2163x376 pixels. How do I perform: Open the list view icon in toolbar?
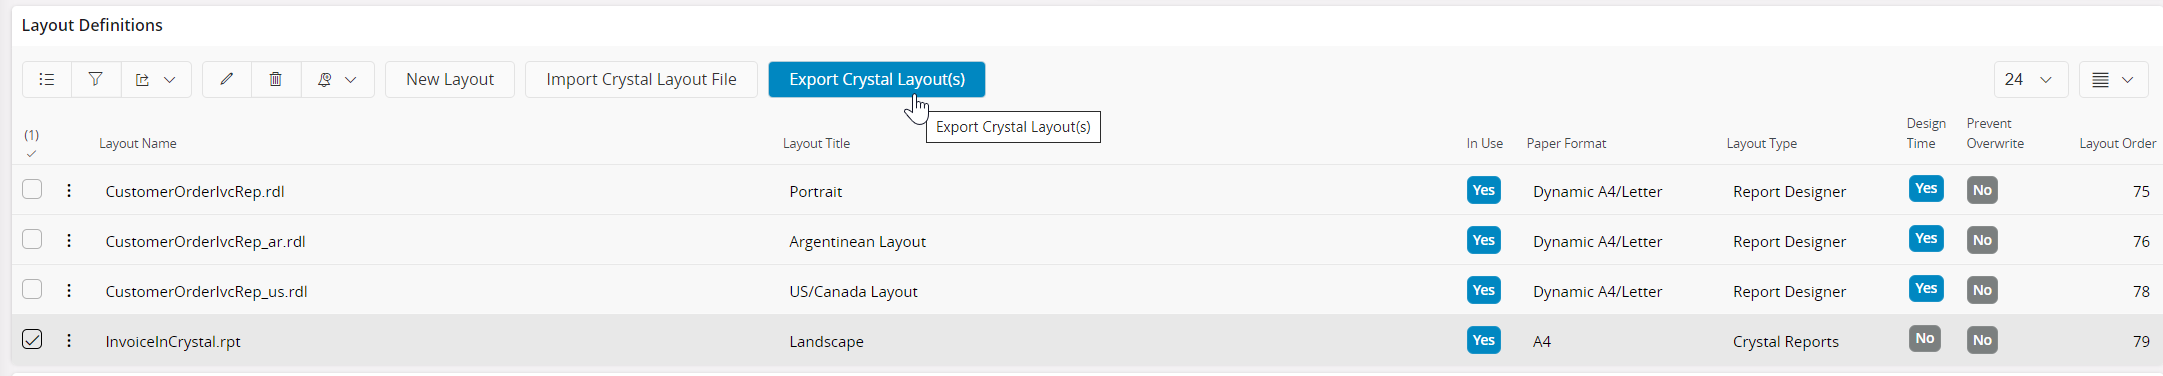pos(47,80)
